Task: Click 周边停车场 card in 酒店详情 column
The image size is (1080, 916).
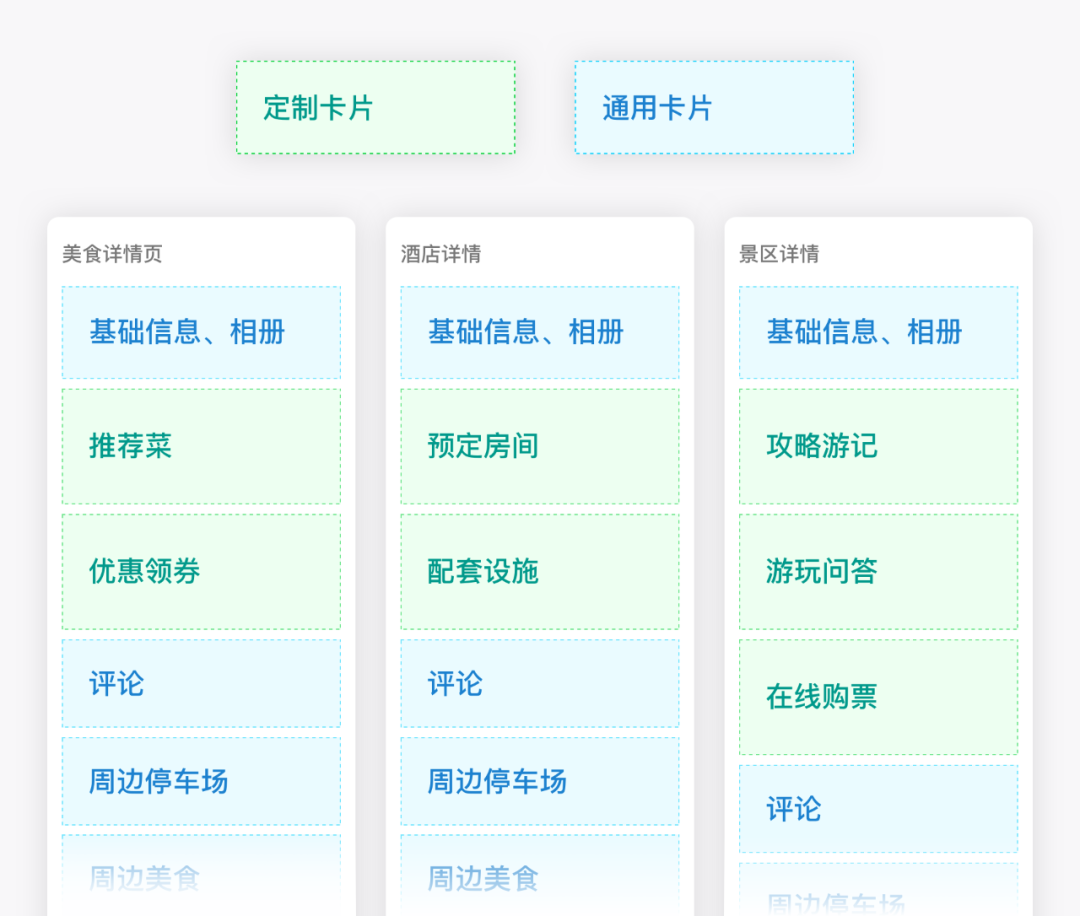Action: click(540, 782)
